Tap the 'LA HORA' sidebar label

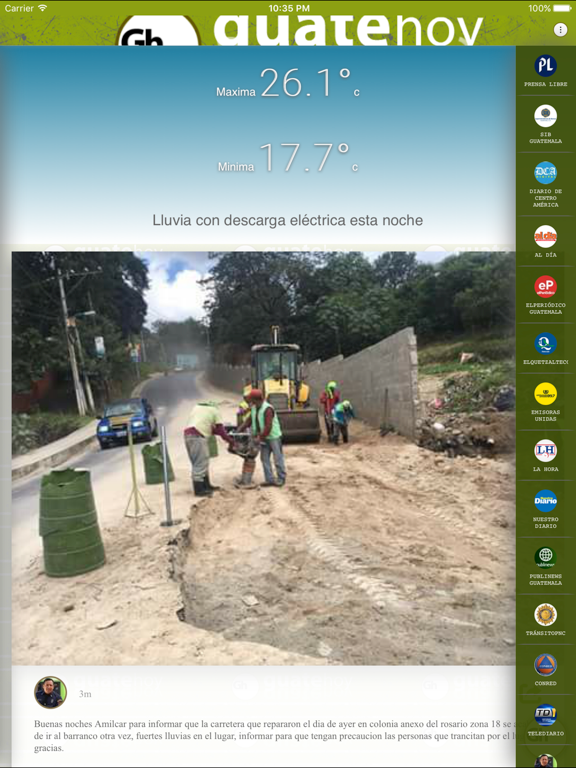545,469
